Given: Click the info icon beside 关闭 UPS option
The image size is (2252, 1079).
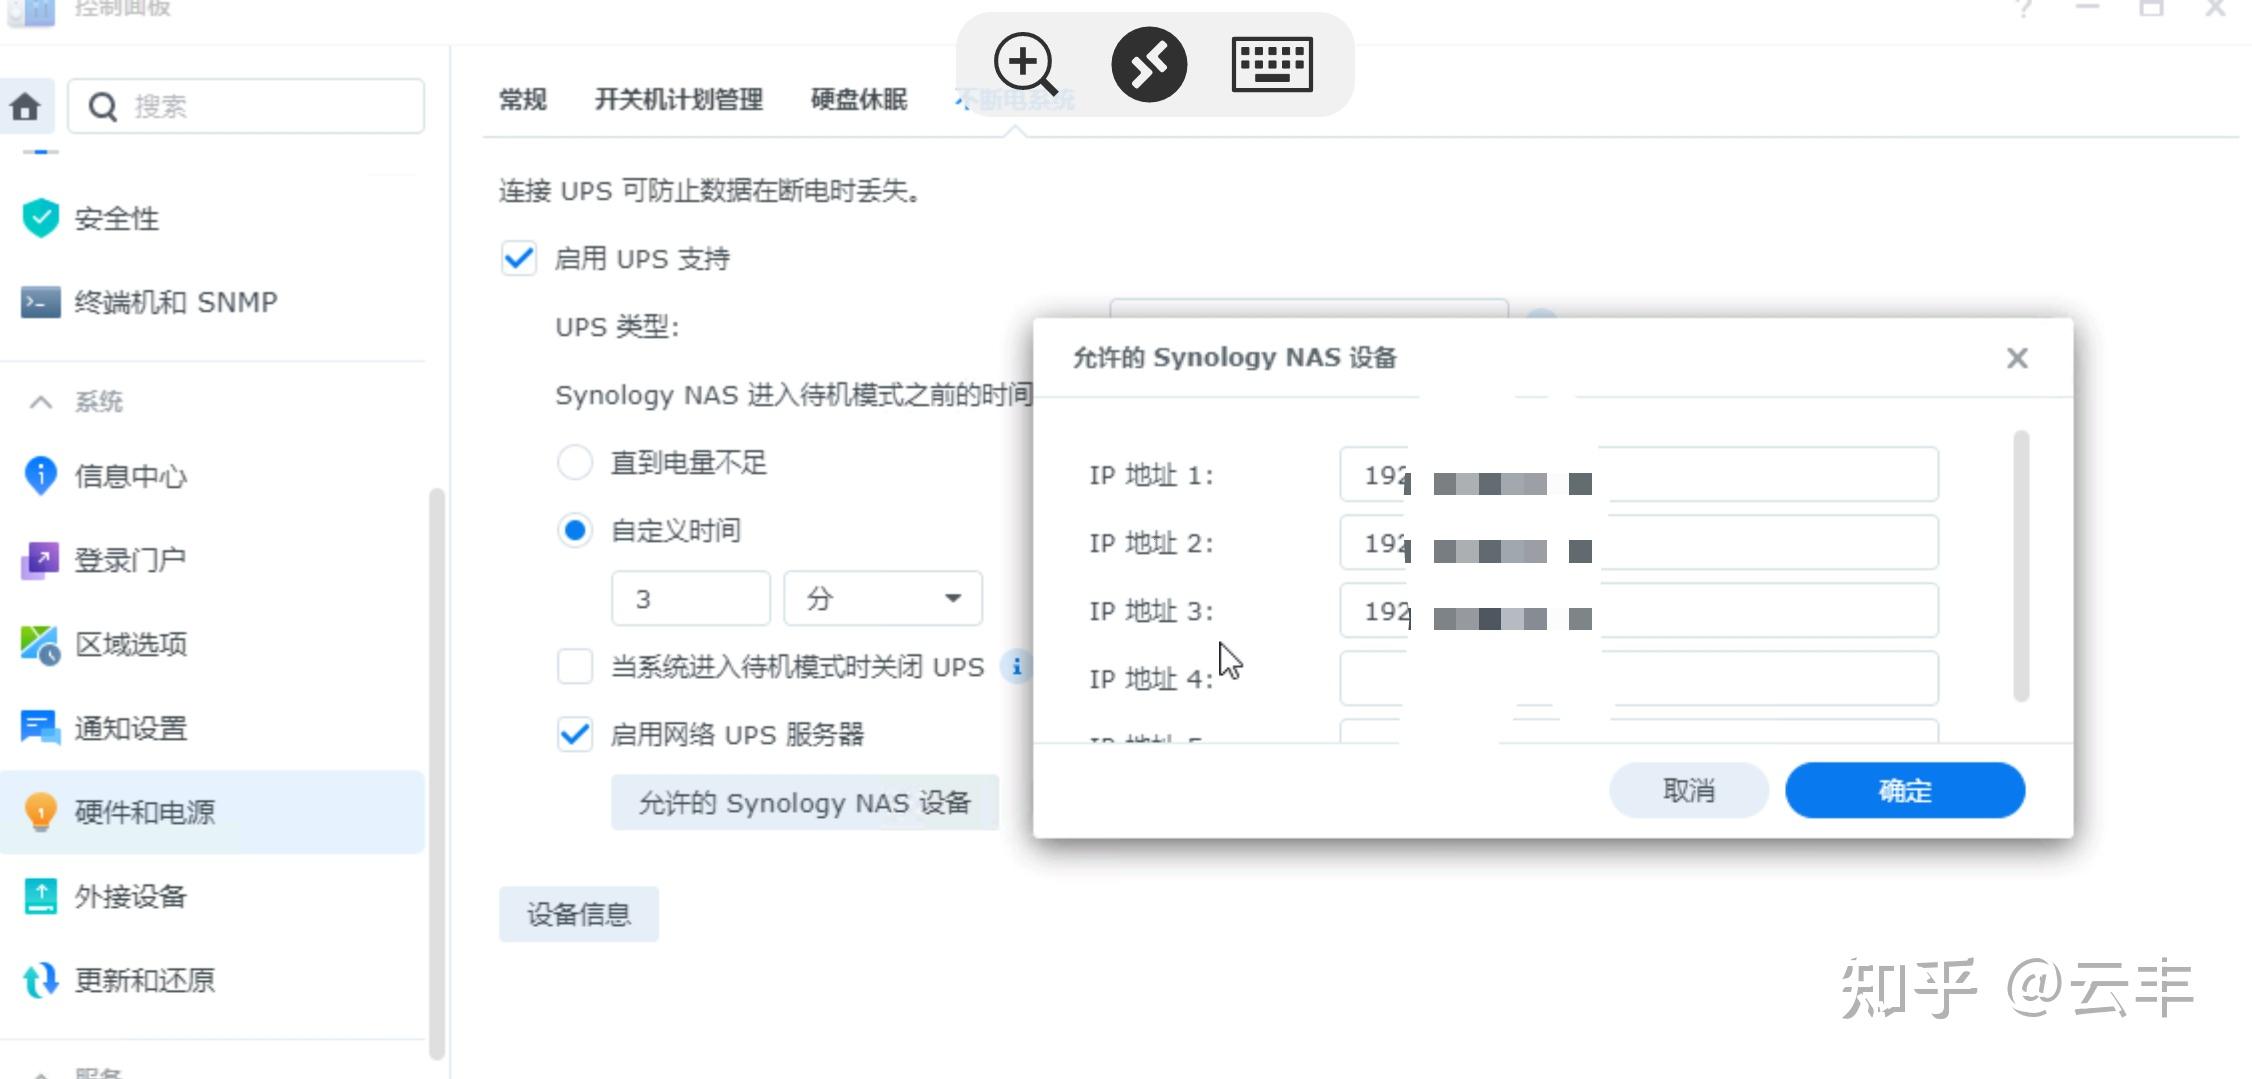Looking at the screenshot, I should [x=1018, y=667].
